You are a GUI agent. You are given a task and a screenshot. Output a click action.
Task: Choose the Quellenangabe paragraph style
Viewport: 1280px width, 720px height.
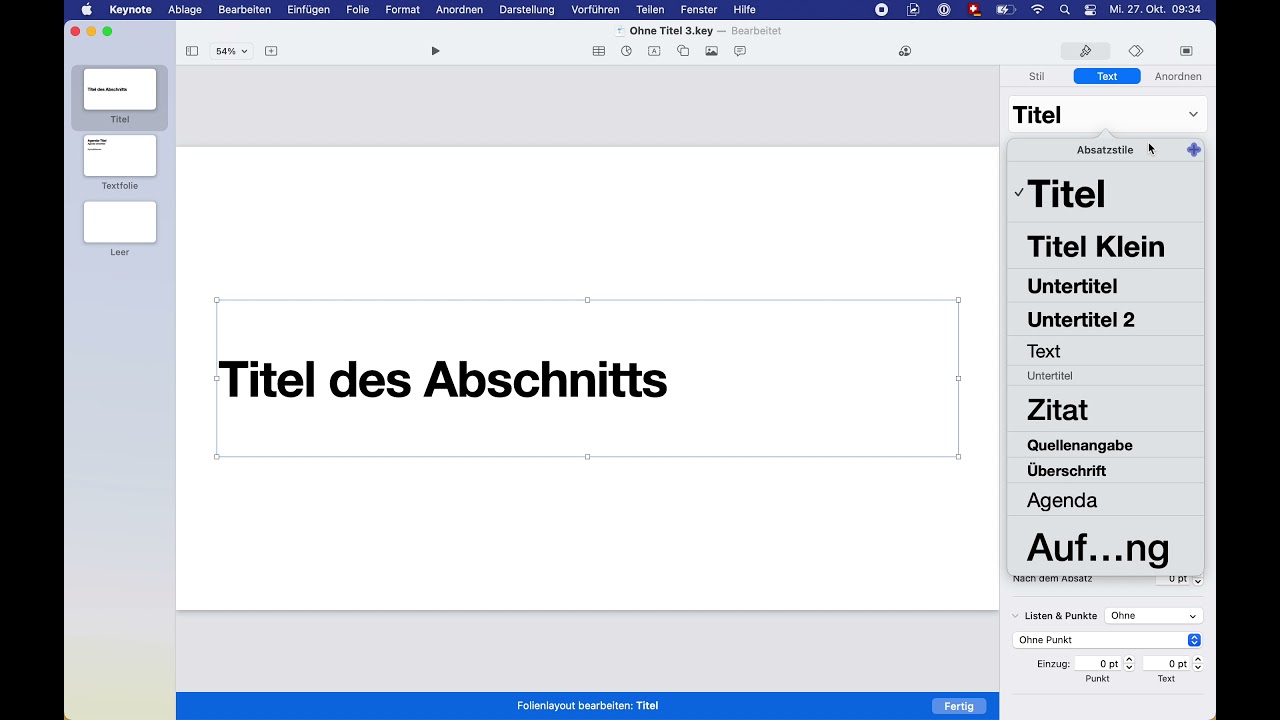[x=1106, y=445]
